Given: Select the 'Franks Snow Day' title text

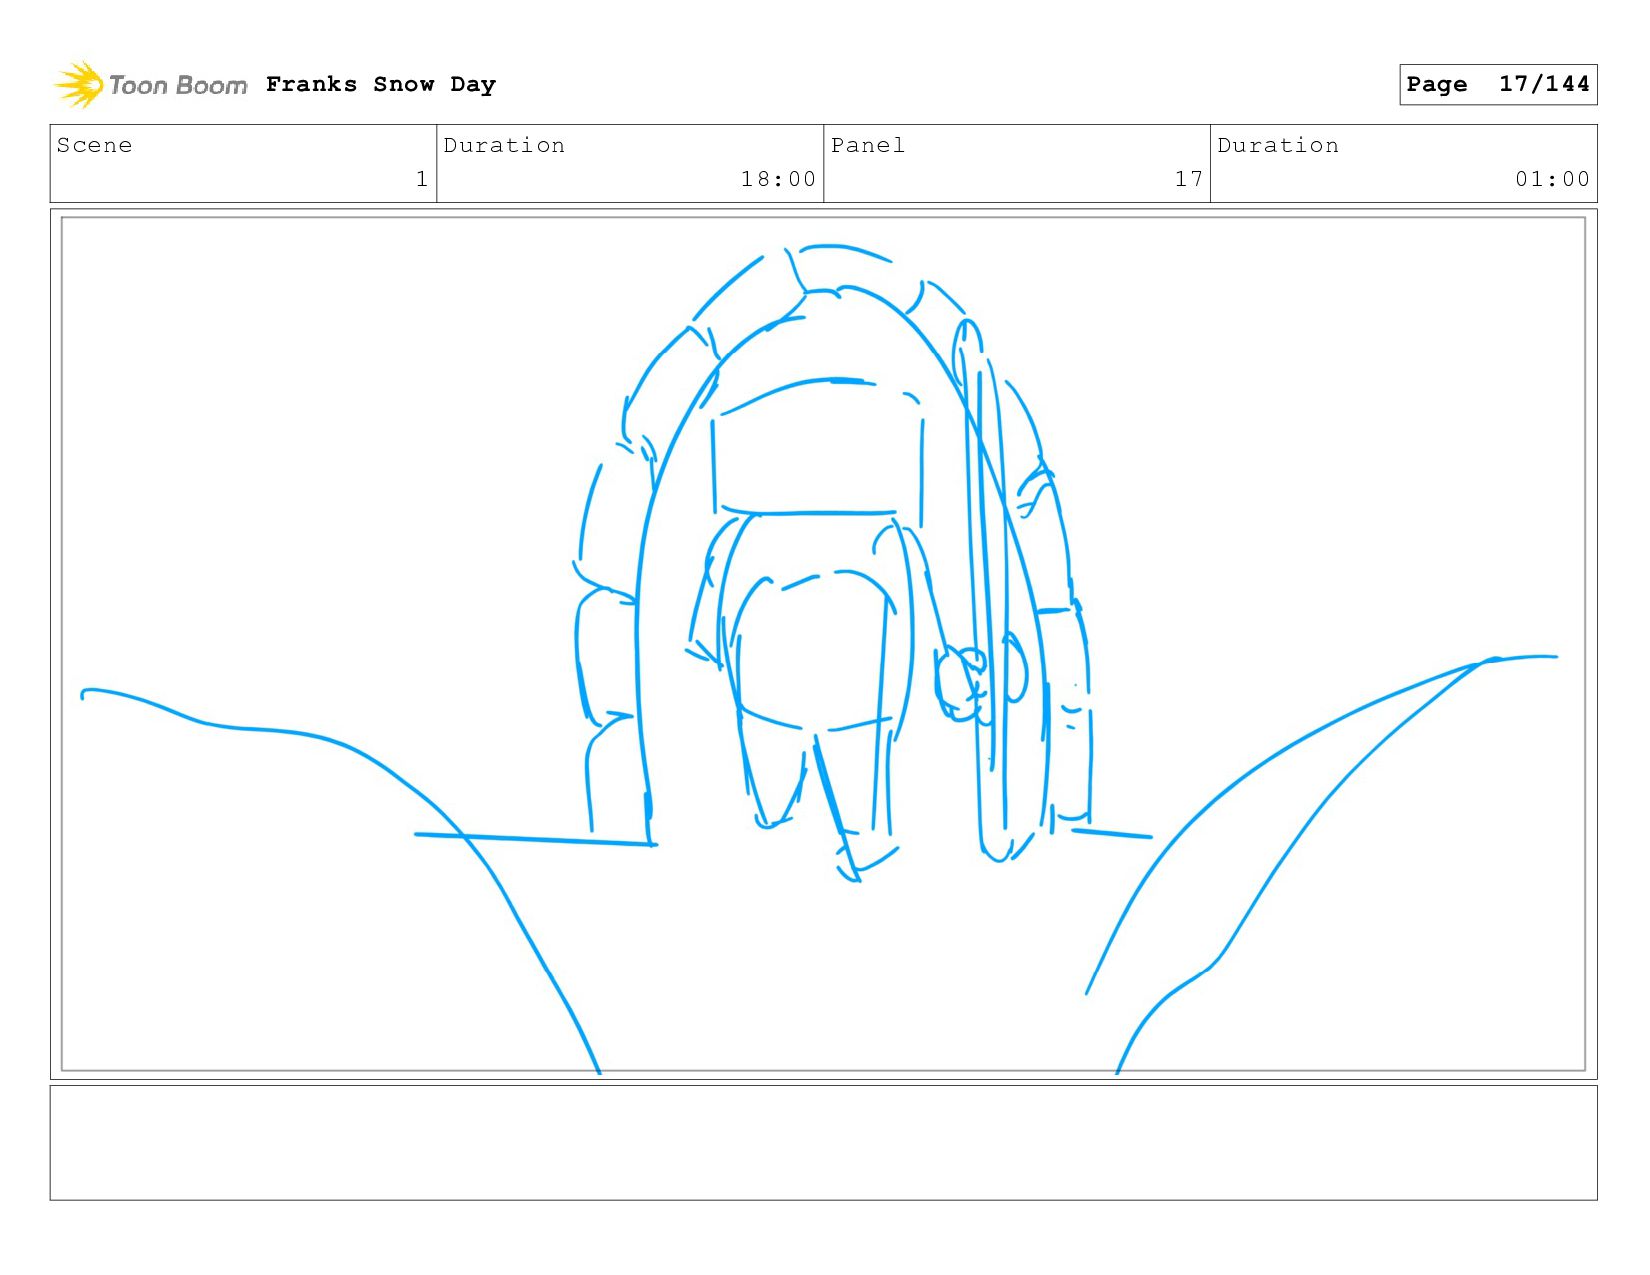Looking at the screenshot, I should [x=381, y=85].
